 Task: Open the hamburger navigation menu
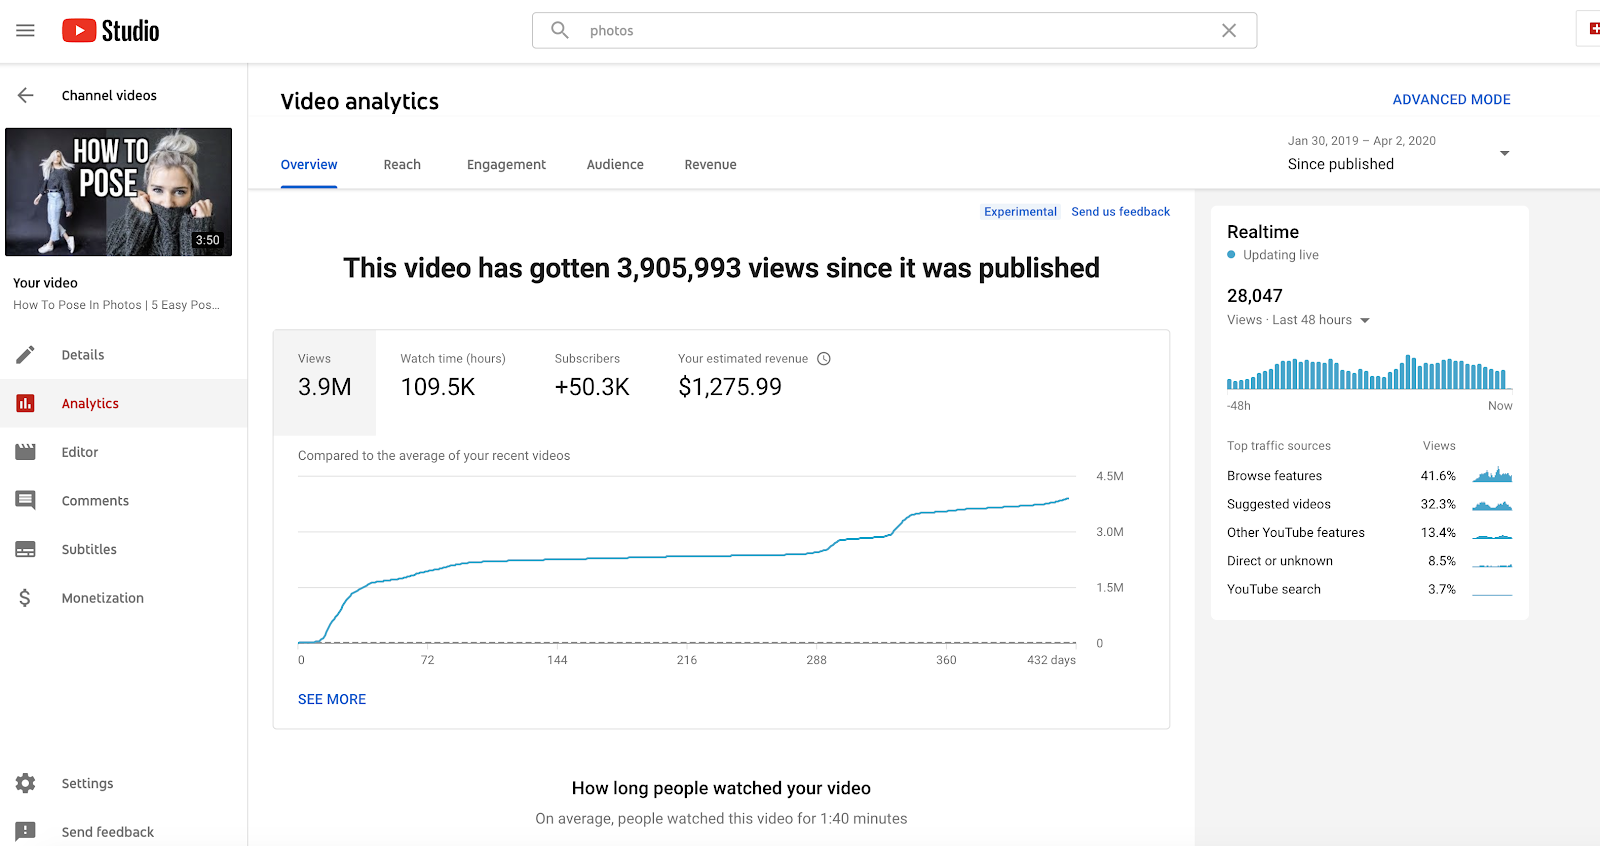(x=25, y=31)
